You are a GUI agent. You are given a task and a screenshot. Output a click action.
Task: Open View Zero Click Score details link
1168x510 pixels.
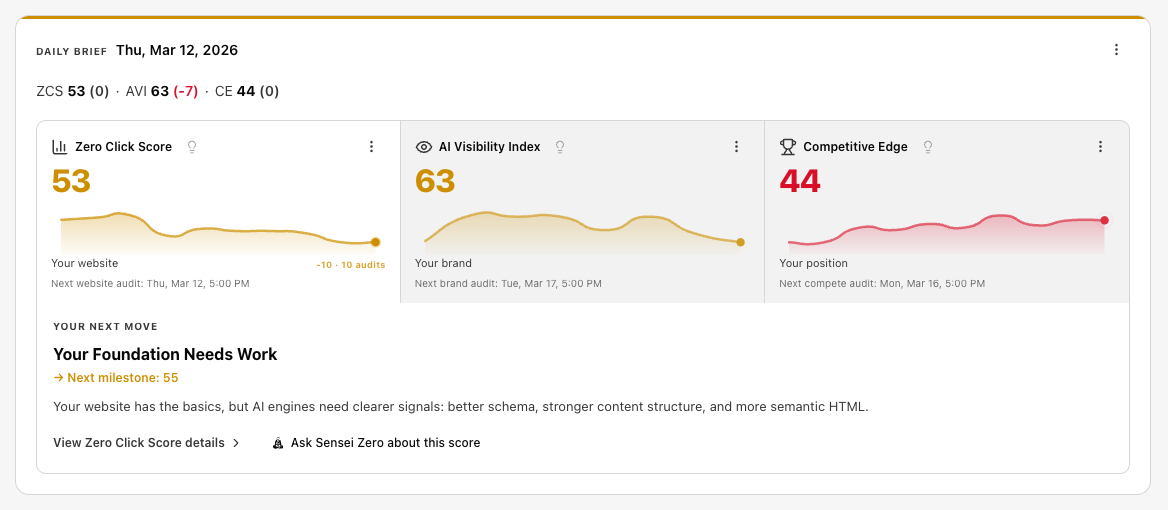click(138, 443)
